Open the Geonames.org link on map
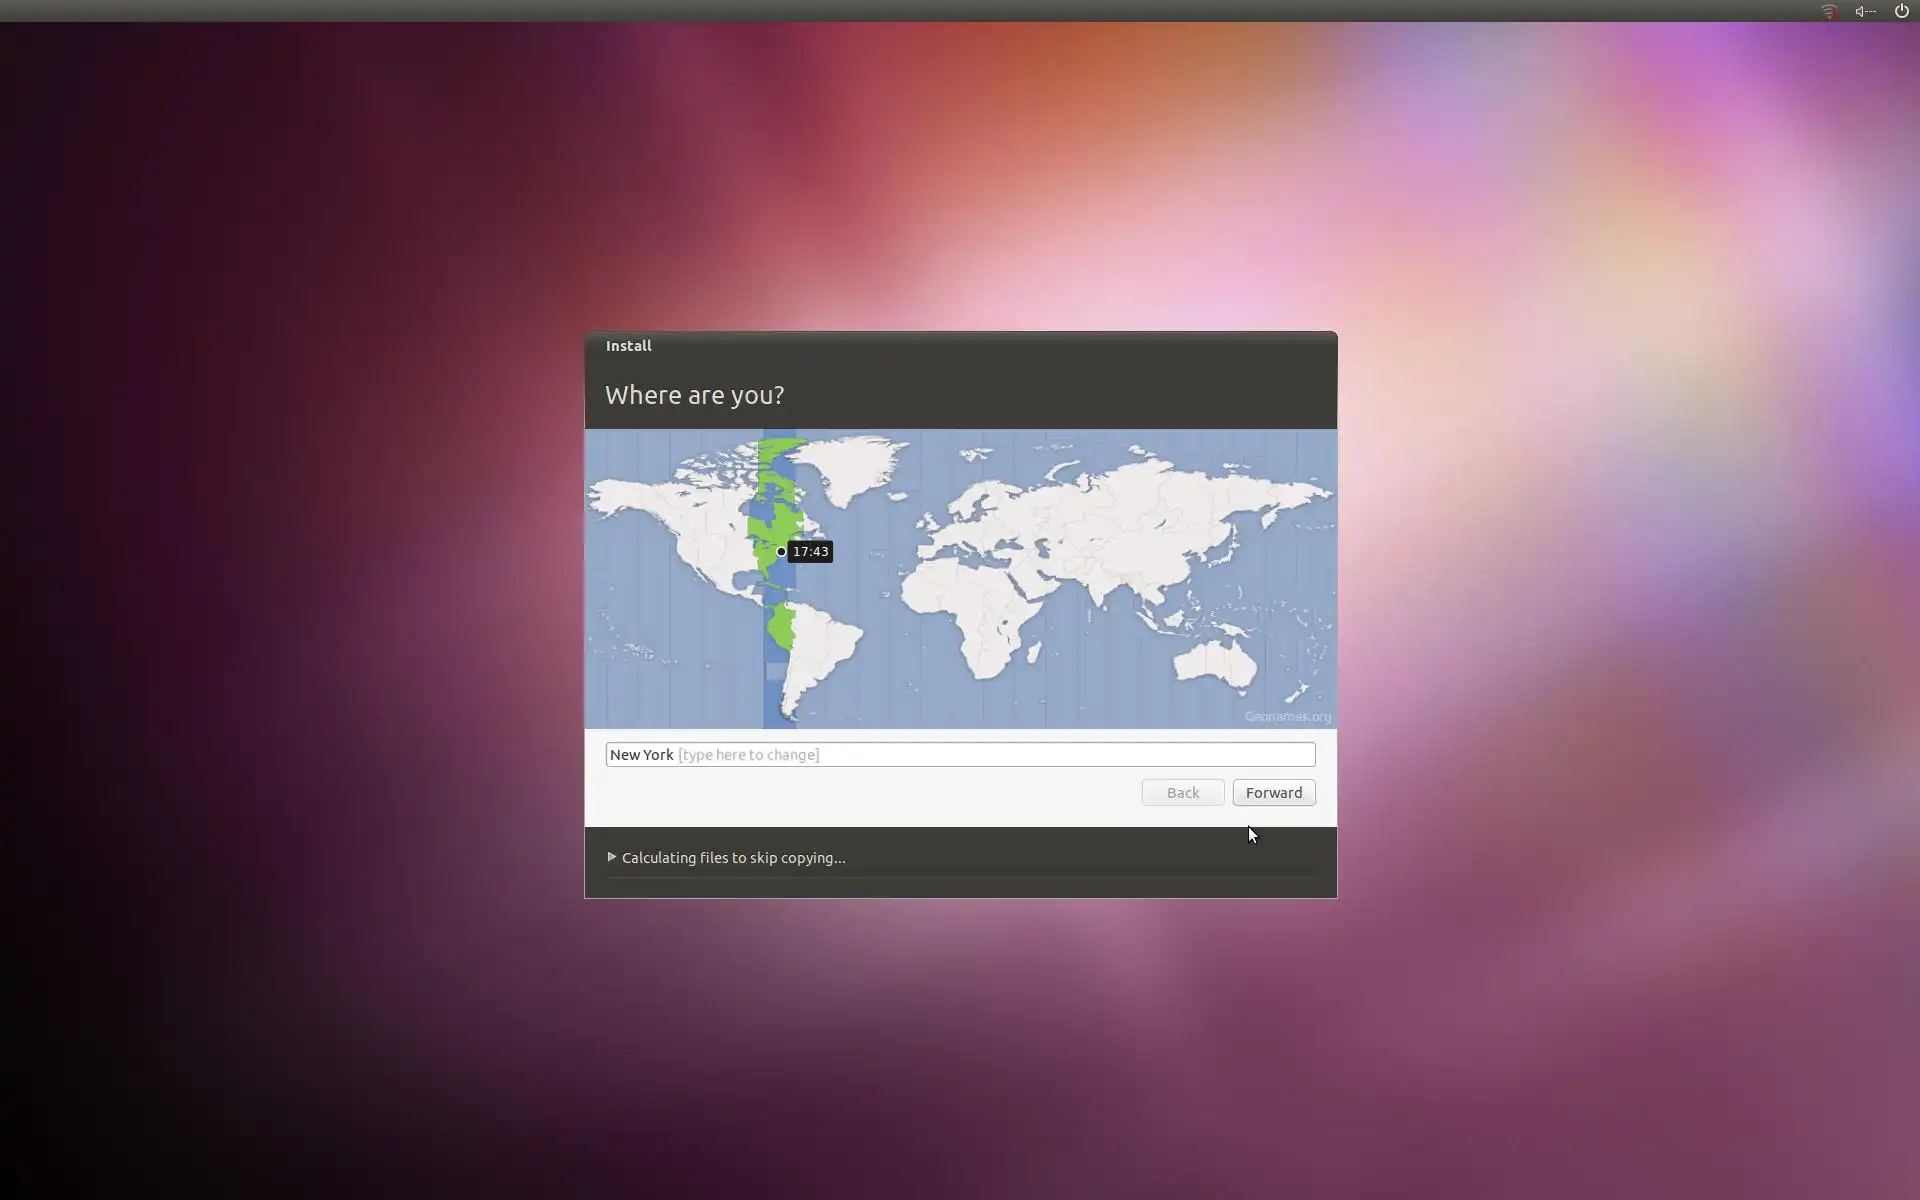The image size is (1920, 1200). (1287, 716)
